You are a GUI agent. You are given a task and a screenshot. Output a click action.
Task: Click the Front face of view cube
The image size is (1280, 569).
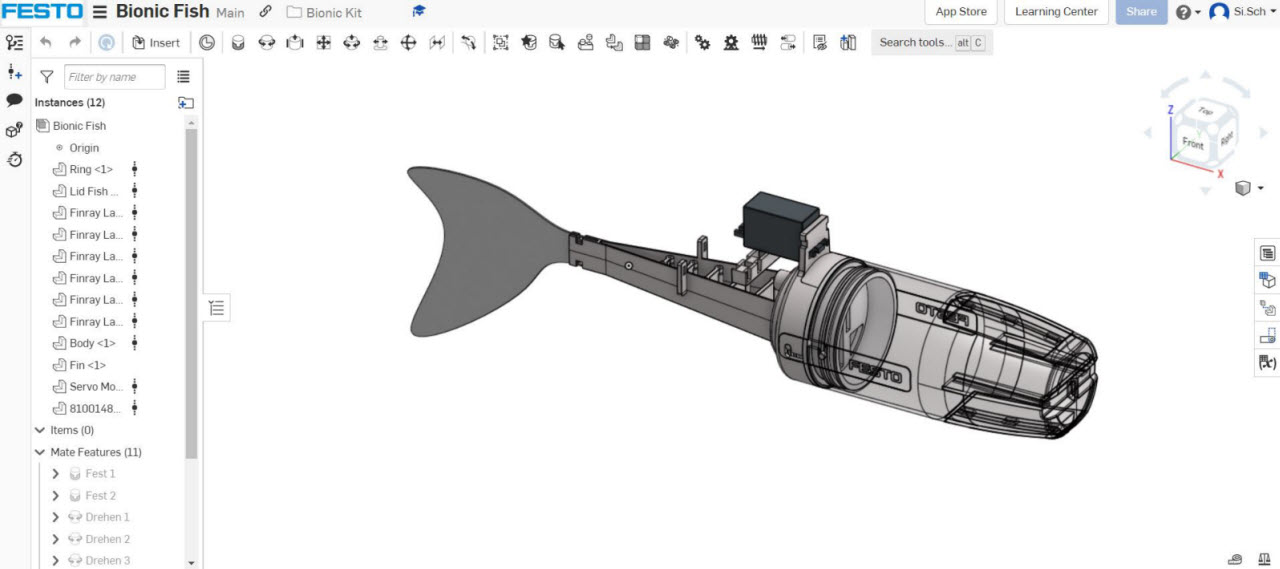(x=1192, y=143)
